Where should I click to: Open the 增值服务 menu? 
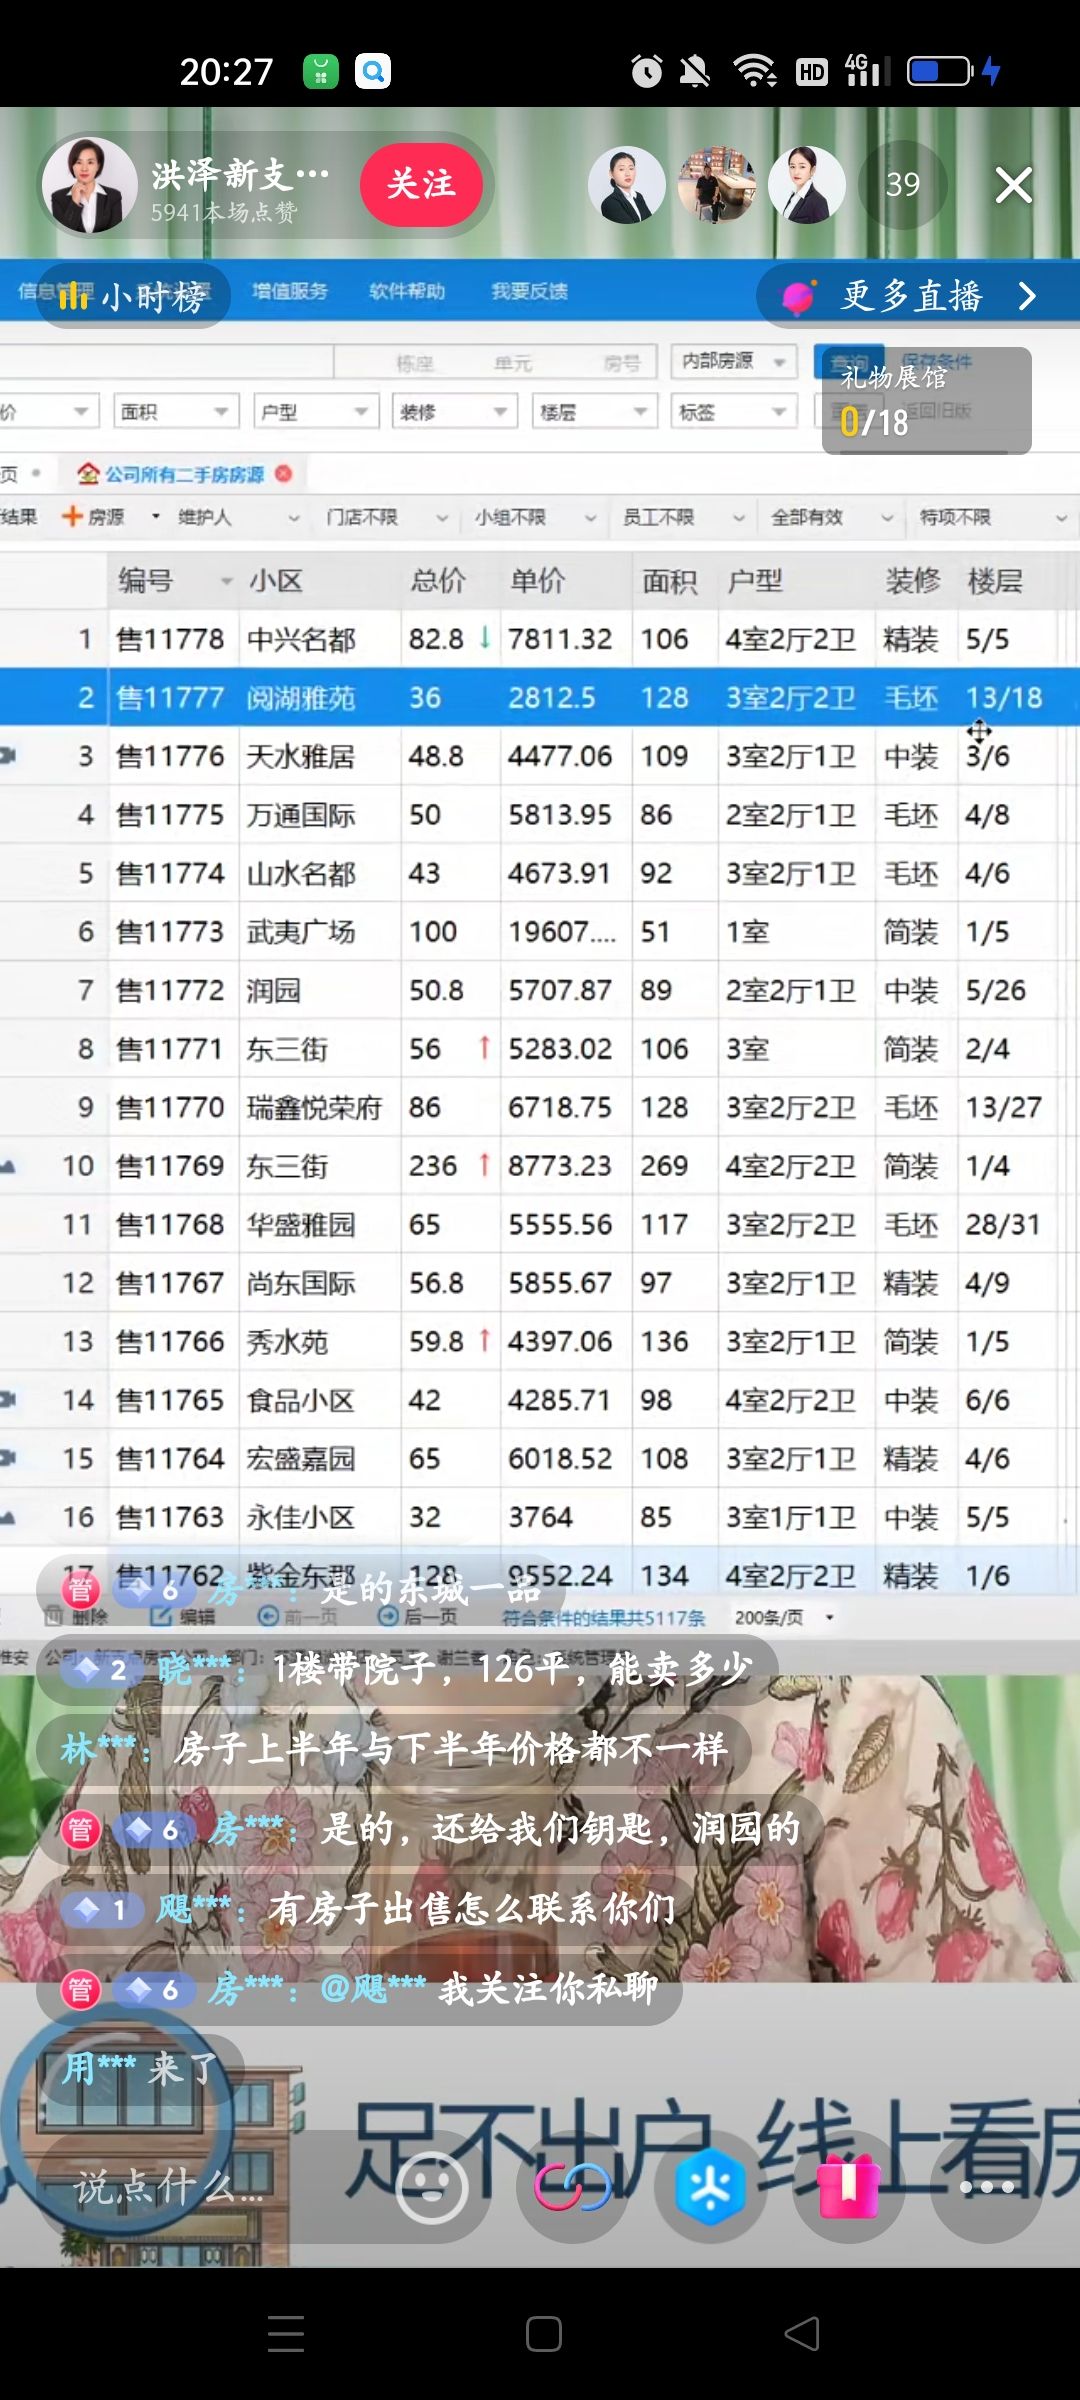290,291
